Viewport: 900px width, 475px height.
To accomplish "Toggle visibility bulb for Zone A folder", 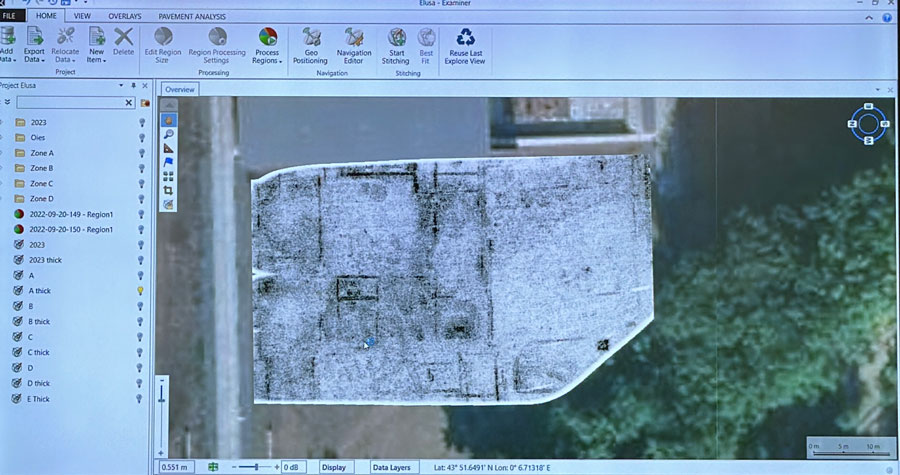I will pos(142,153).
